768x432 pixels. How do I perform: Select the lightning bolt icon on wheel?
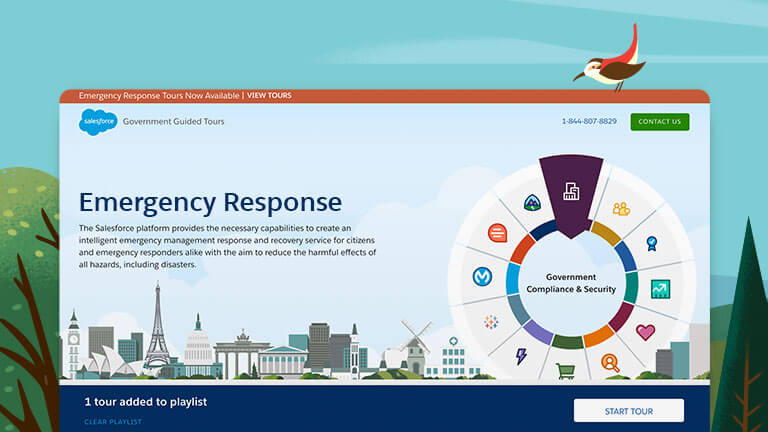tap(521, 356)
